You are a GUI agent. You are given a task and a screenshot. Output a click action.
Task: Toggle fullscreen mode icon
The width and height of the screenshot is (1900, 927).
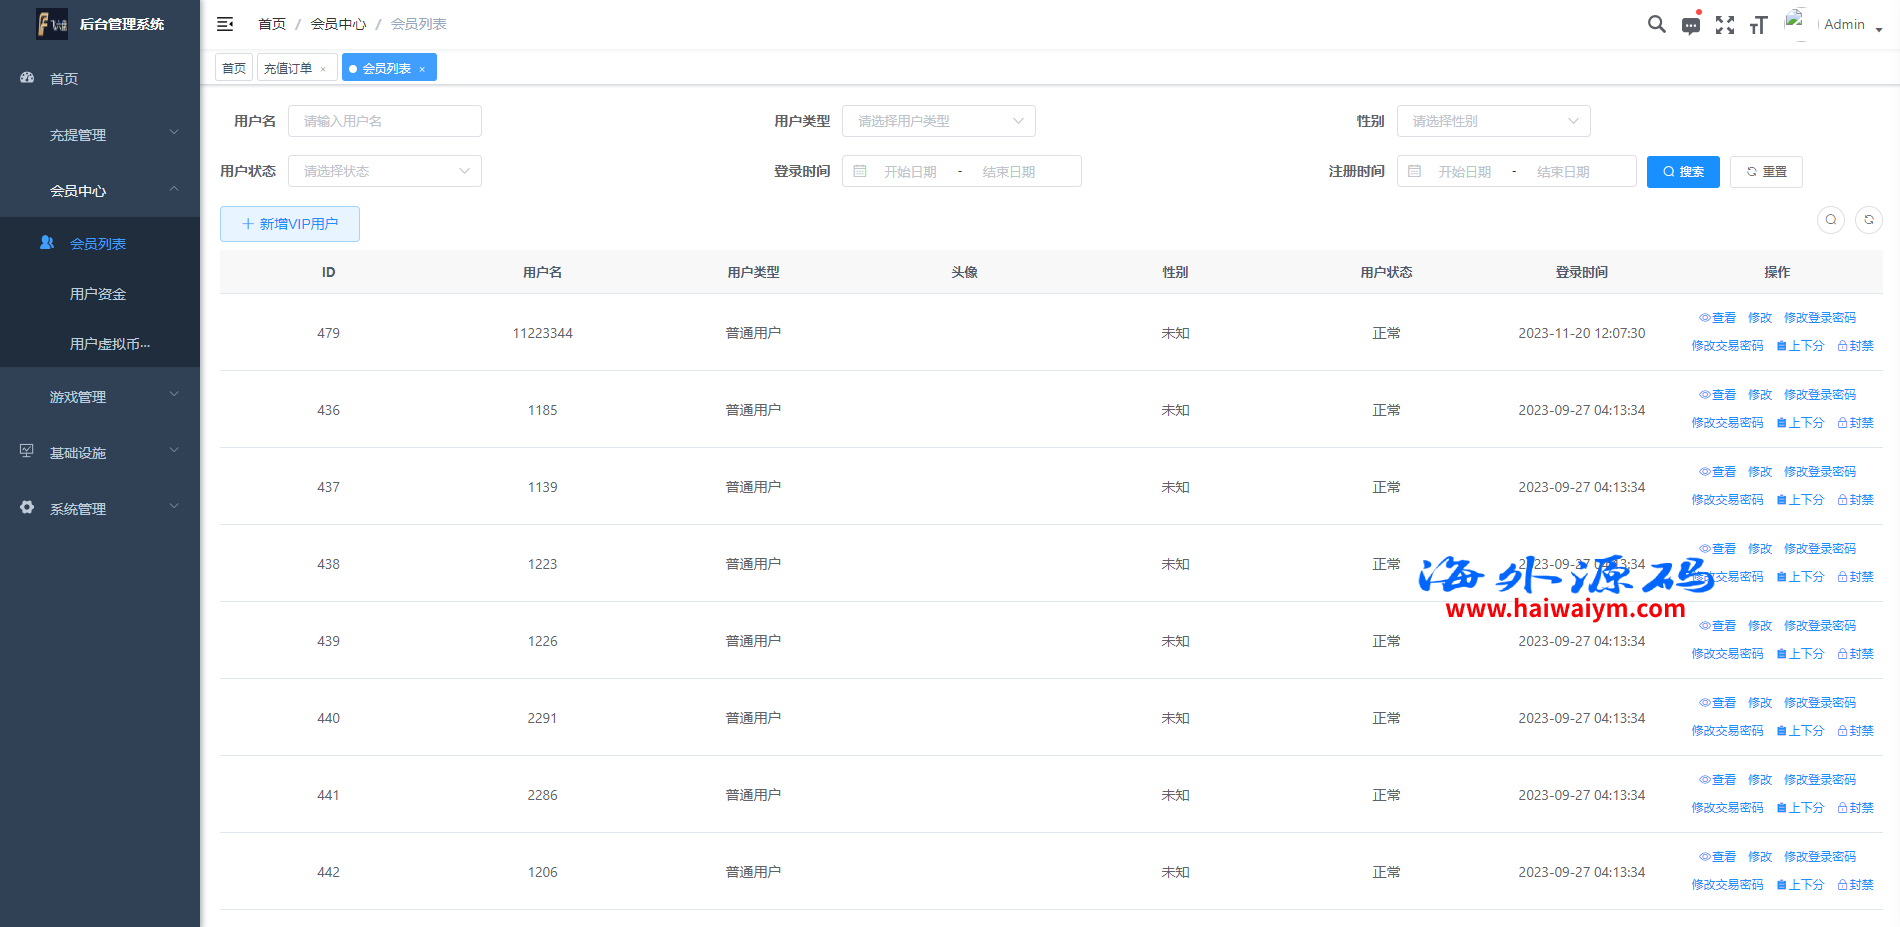point(1724,25)
